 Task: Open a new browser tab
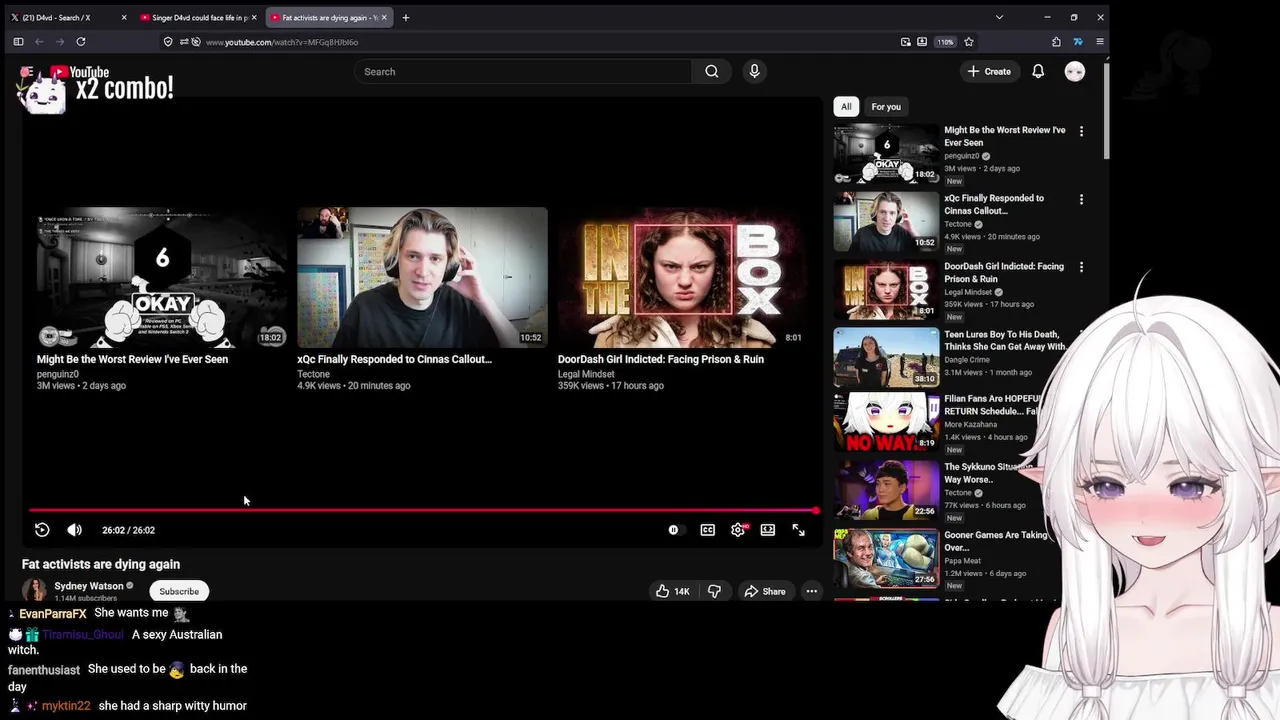tap(406, 17)
